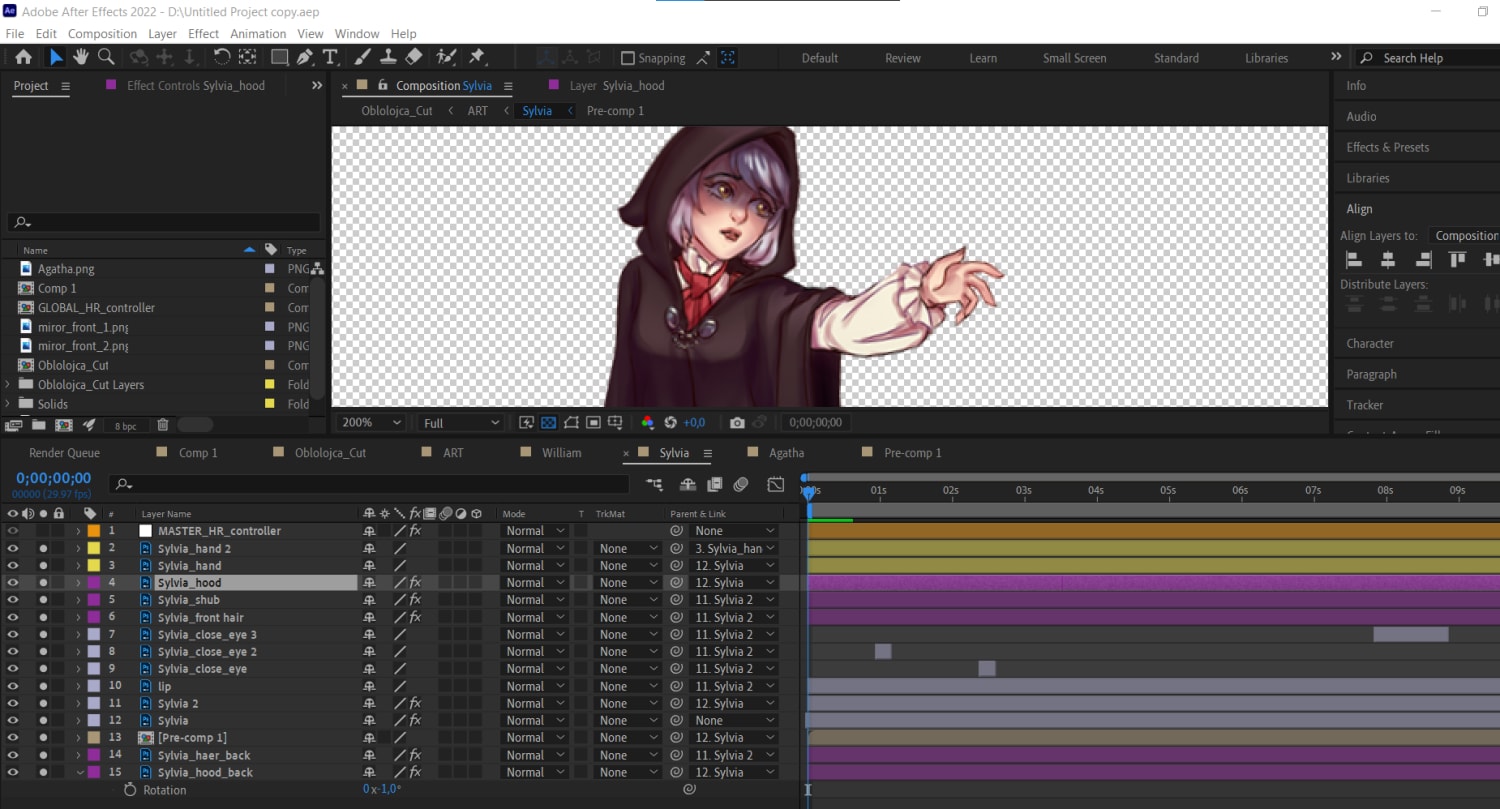
Task: Enable the Snapping checkbox
Action: pyautogui.click(x=627, y=58)
